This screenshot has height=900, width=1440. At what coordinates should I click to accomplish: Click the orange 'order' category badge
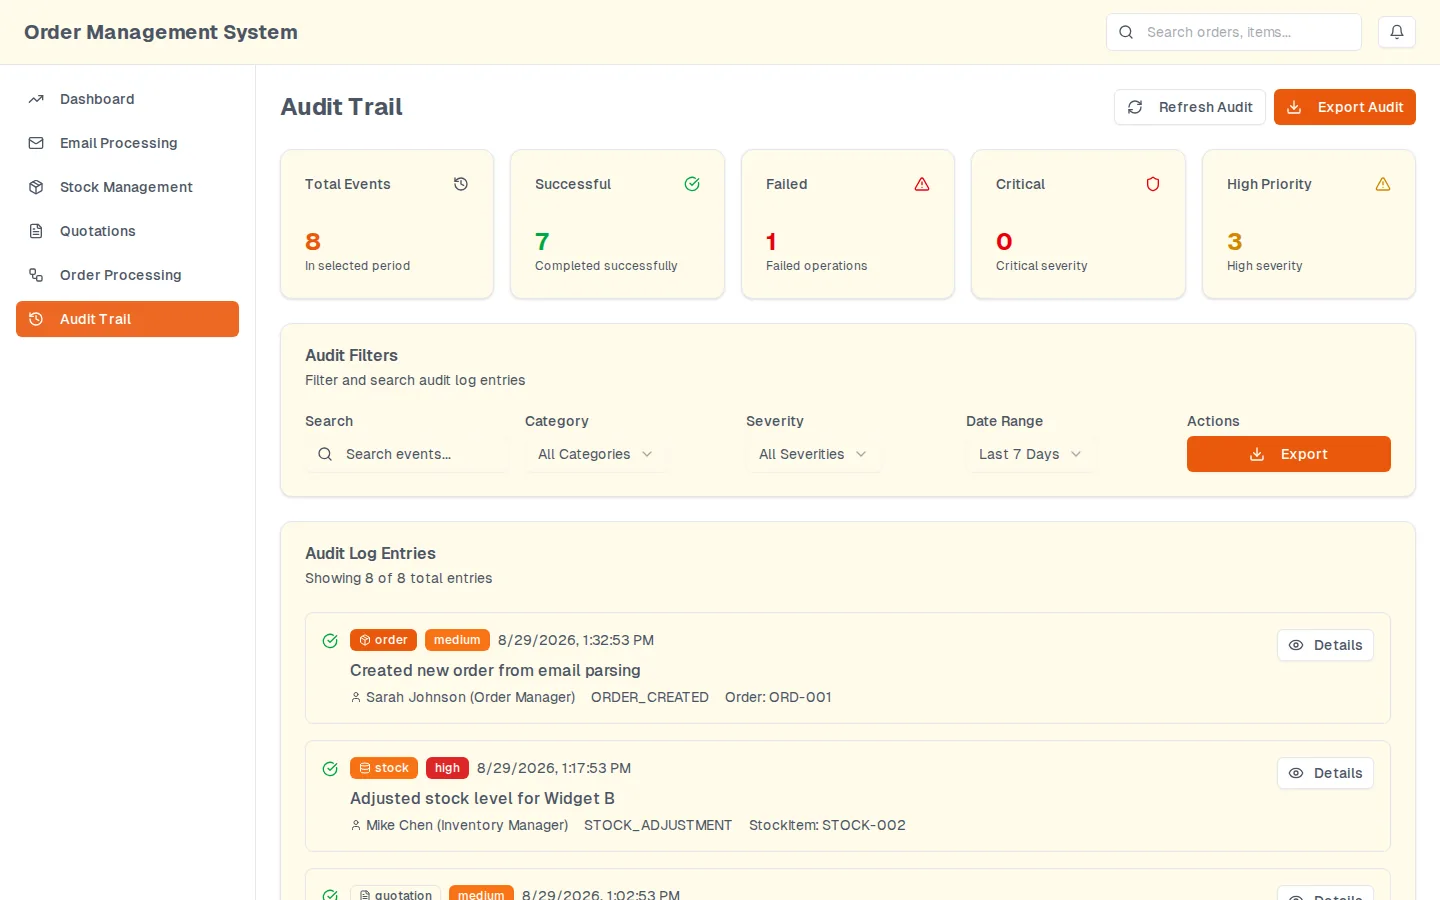tap(383, 640)
